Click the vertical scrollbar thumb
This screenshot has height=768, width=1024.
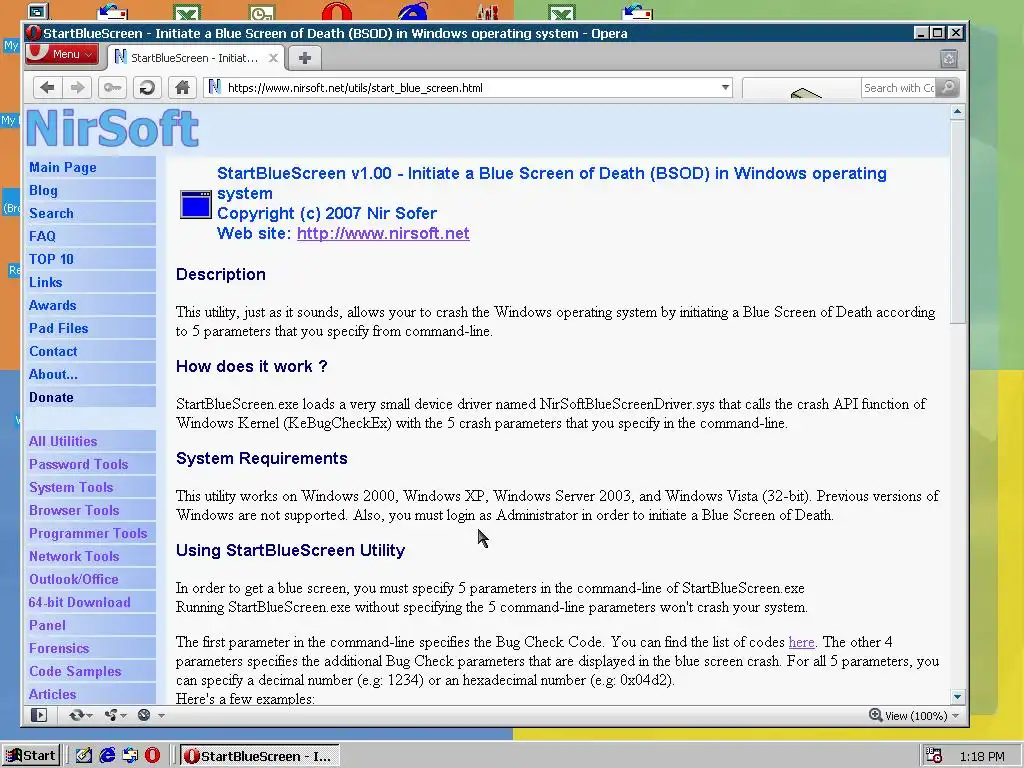pyautogui.click(x=957, y=221)
